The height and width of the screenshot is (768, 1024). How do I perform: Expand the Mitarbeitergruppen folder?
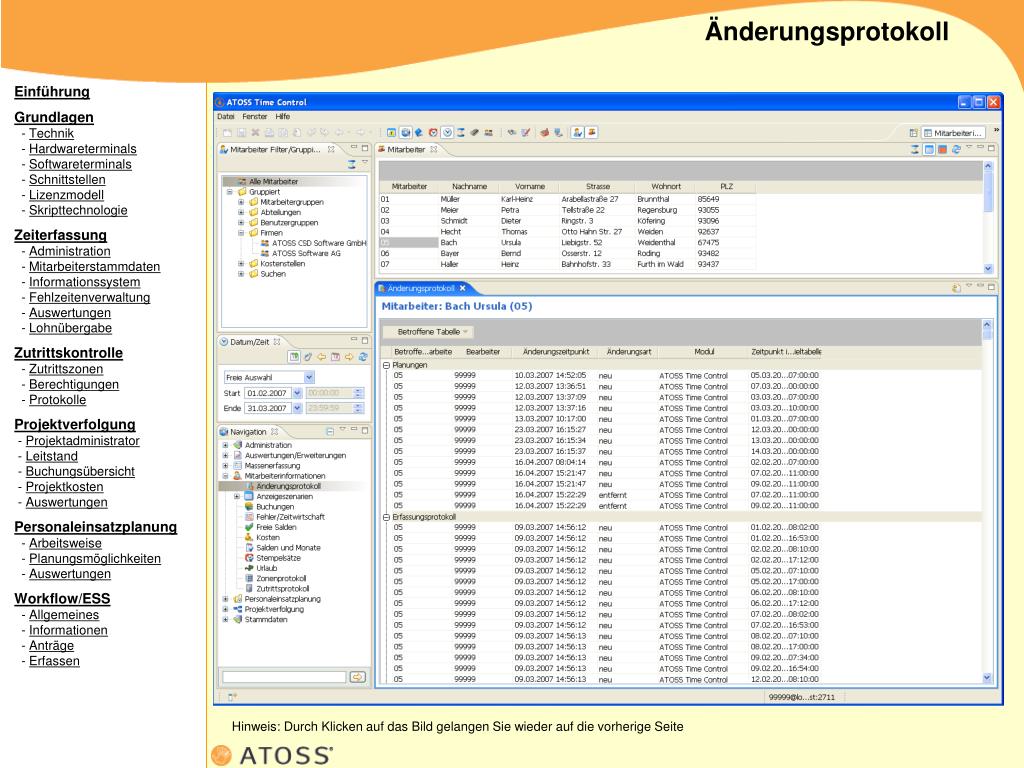pyautogui.click(x=241, y=202)
